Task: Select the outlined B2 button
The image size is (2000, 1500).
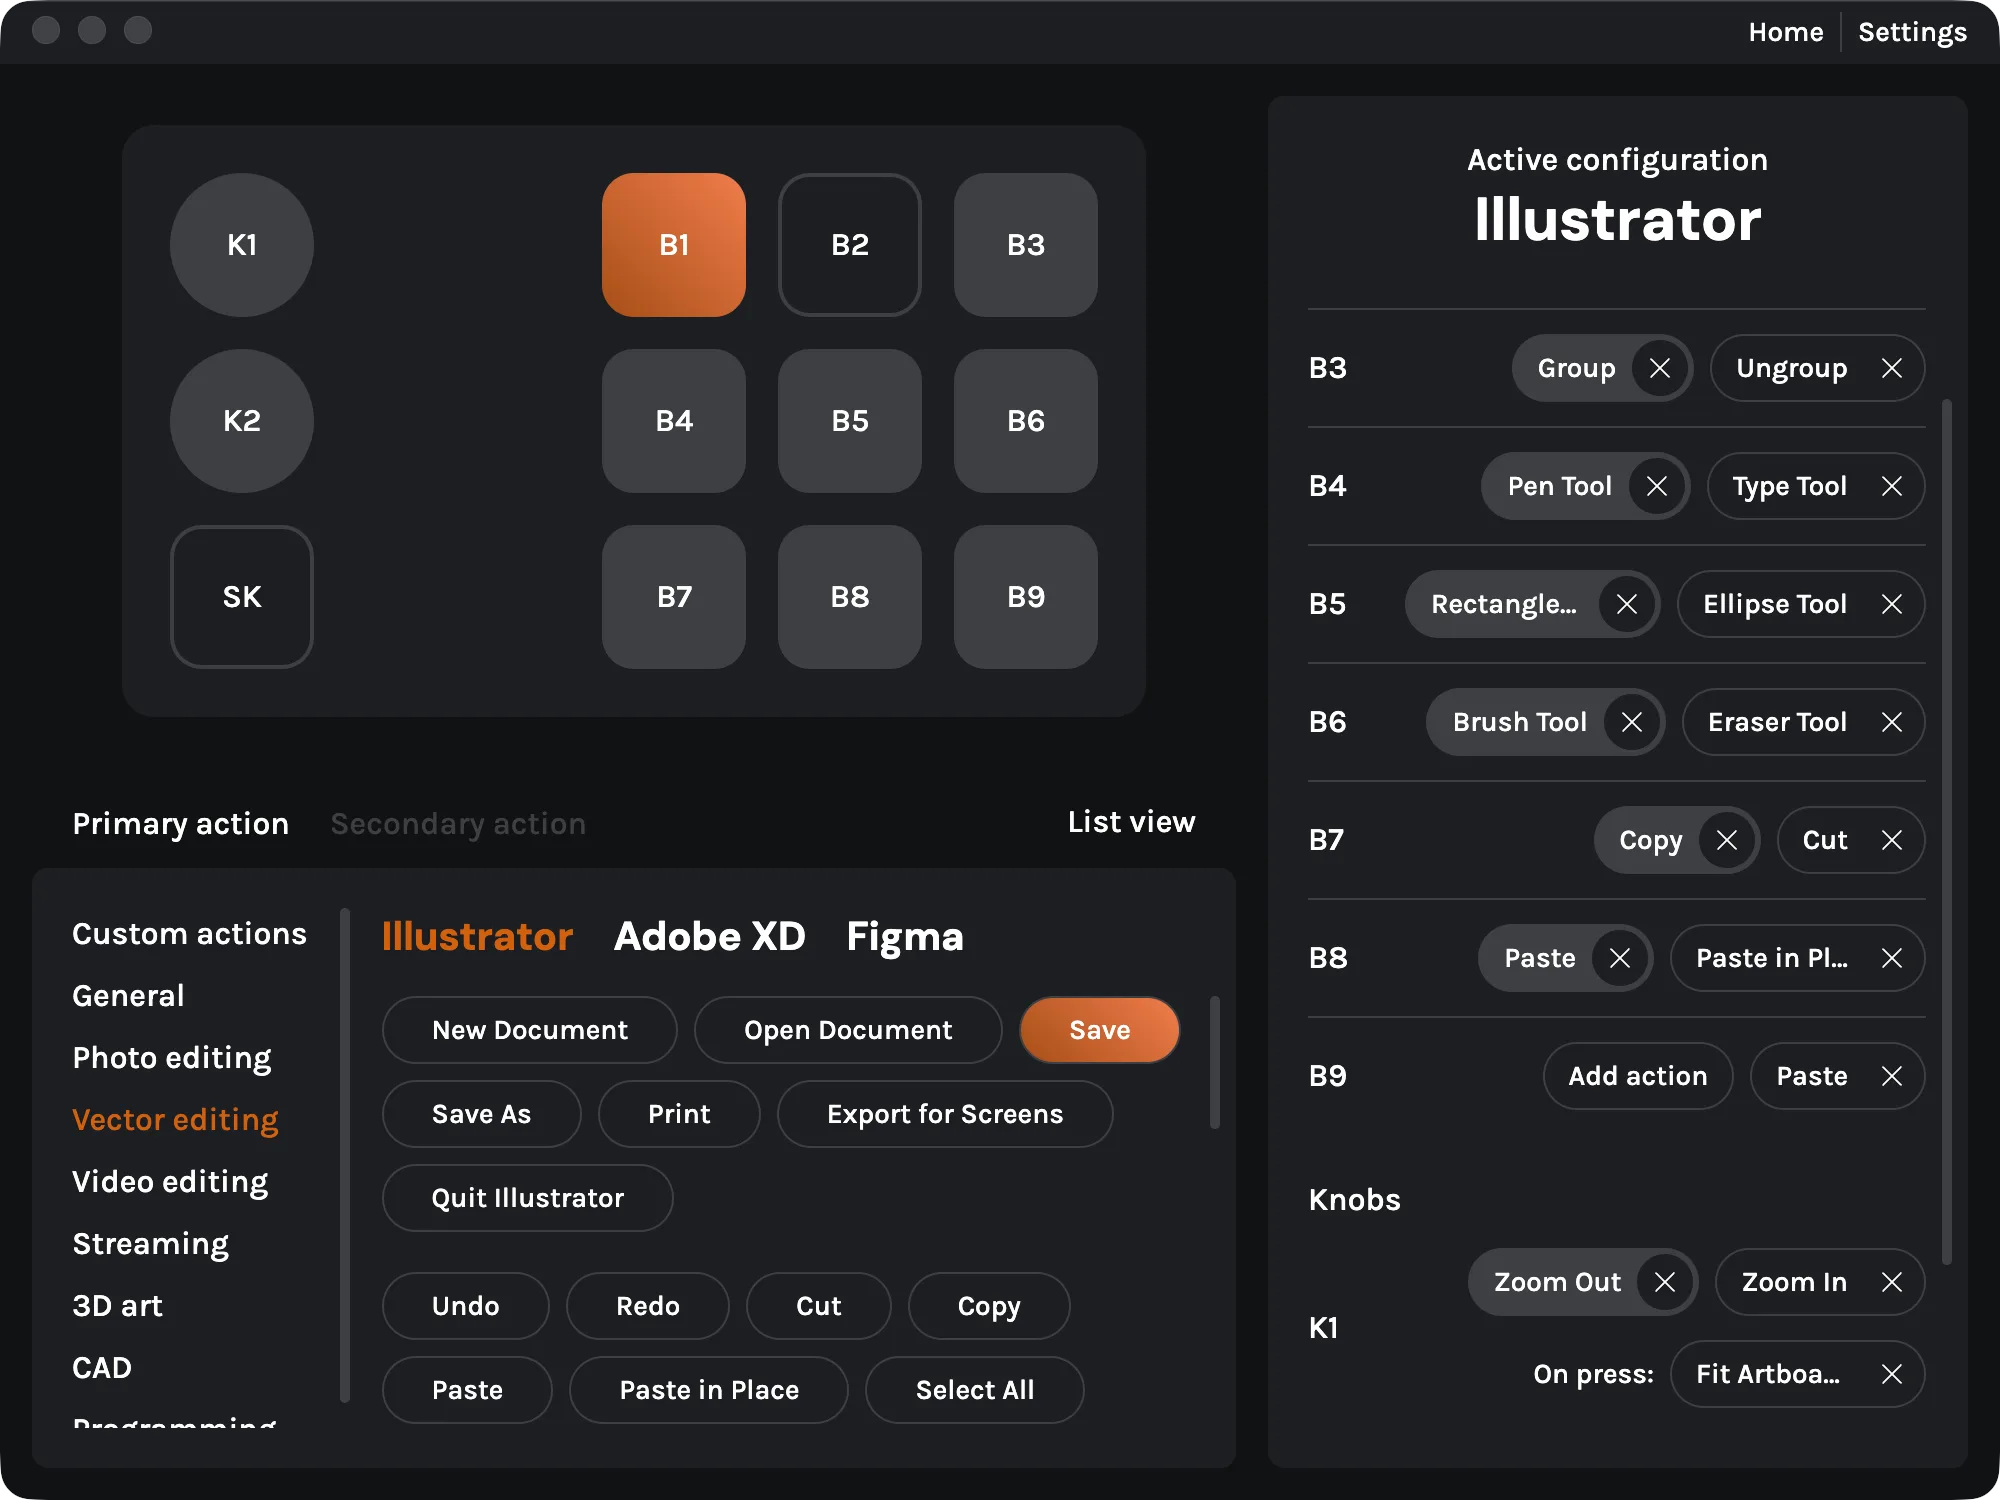Action: [850, 245]
